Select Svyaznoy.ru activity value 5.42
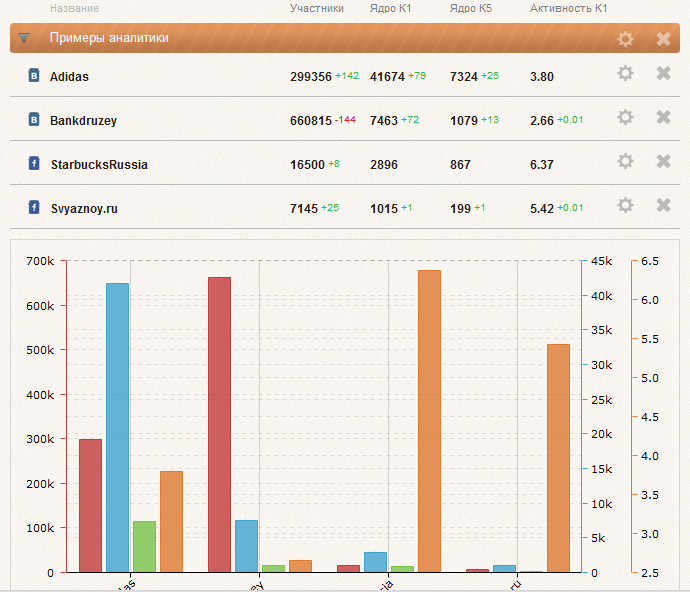Image resolution: width=690 pixels, height=592 pixels. (542, 209)
